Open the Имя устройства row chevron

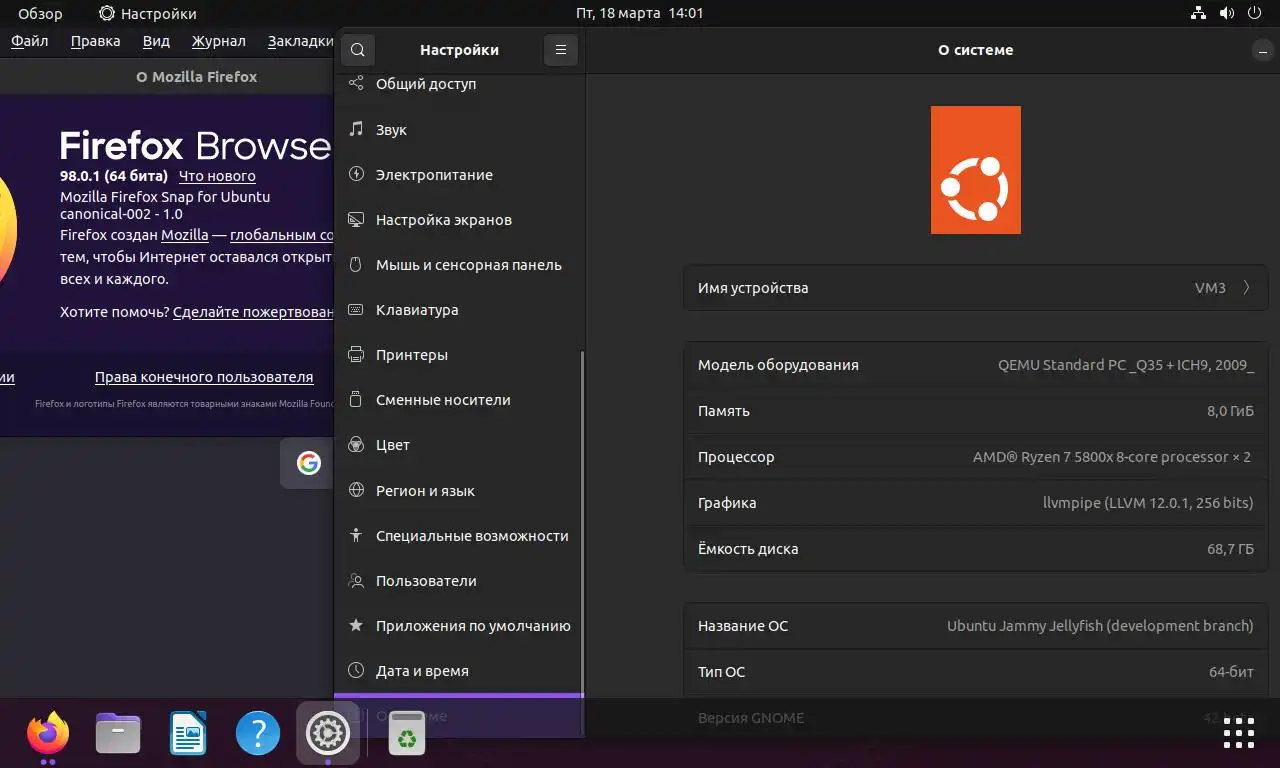(x=1246, y=288)
